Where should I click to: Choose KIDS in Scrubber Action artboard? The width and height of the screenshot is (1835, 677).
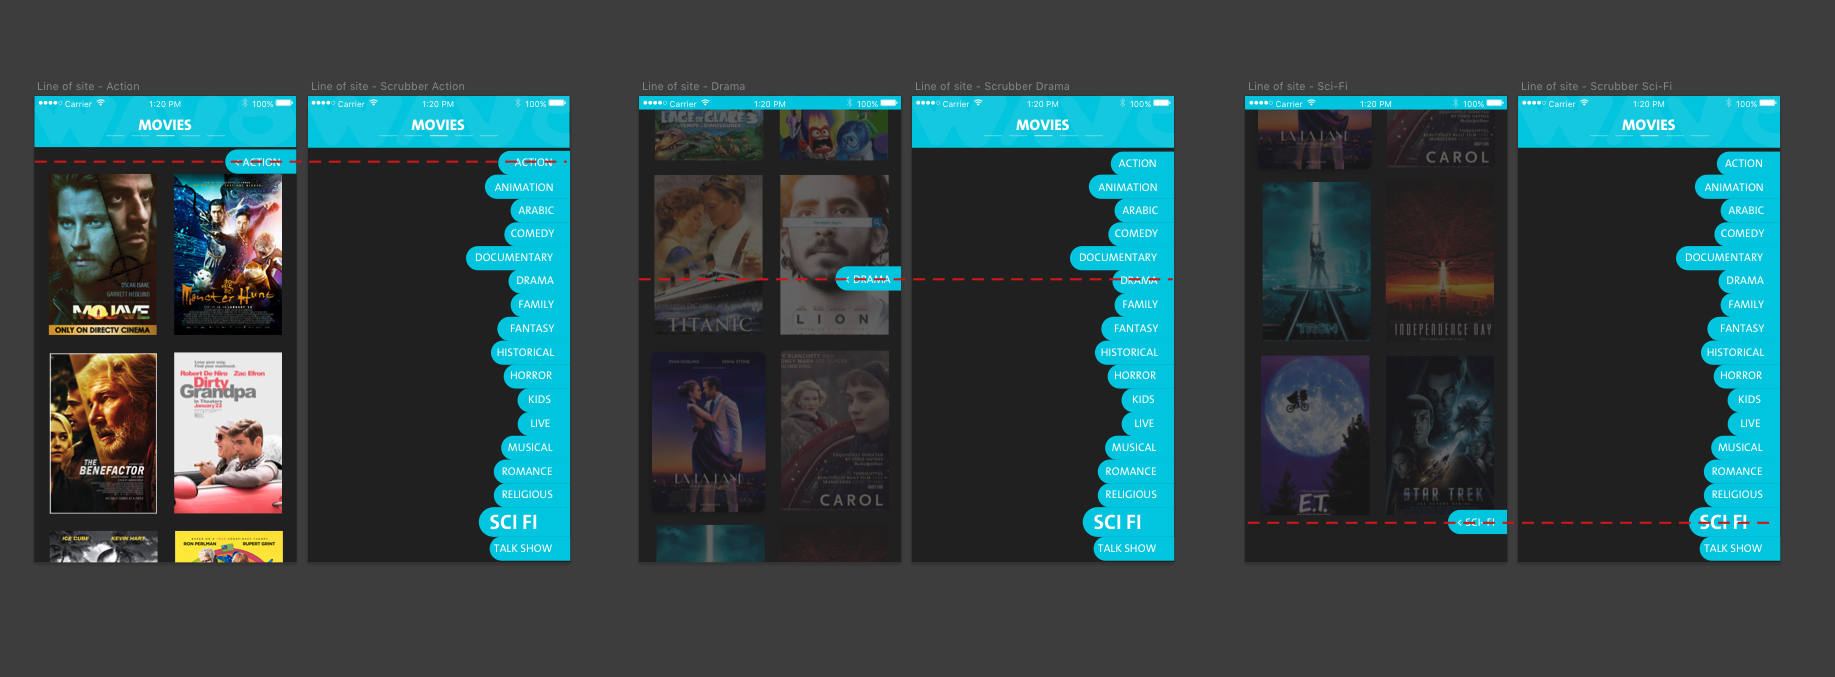pyautogui.click(x=543, y=399)
